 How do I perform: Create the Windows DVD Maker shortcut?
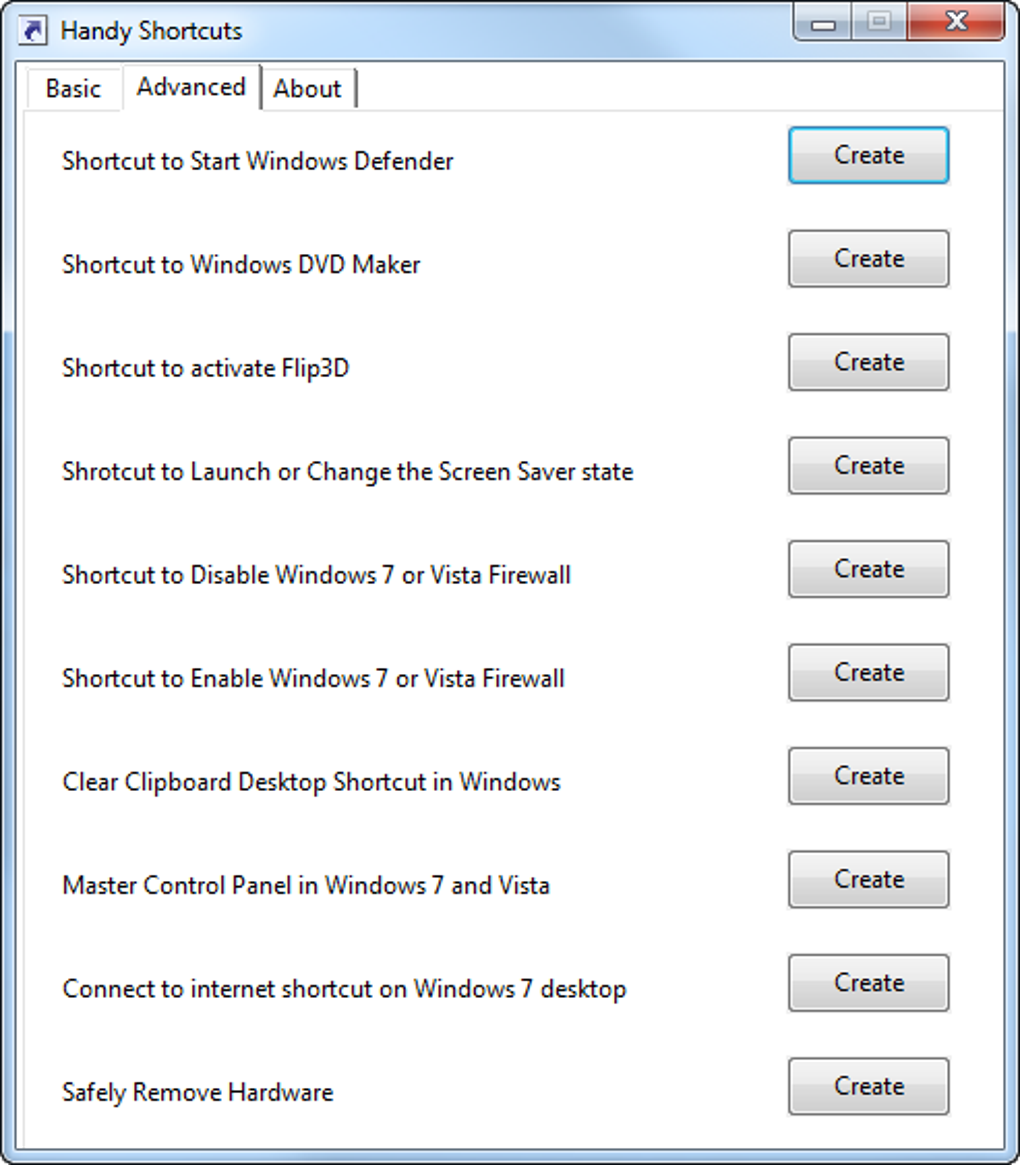[868, 259]
